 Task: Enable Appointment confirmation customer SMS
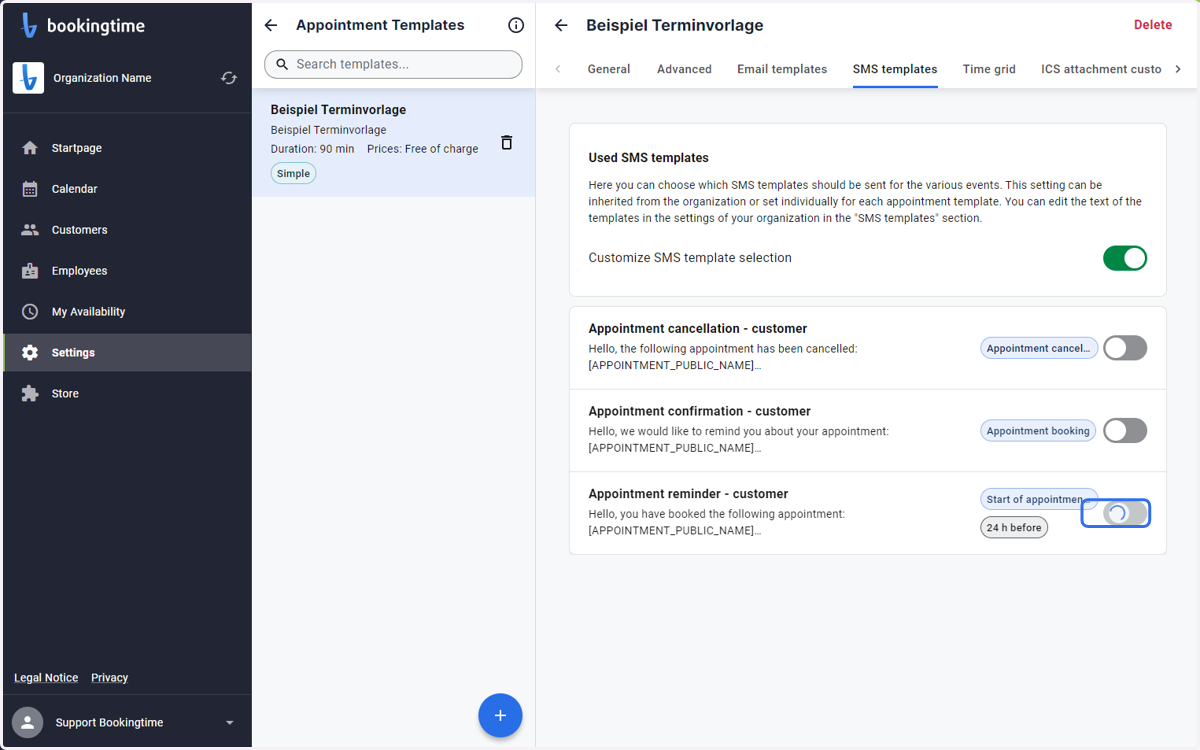click(x=1125, y=431)
